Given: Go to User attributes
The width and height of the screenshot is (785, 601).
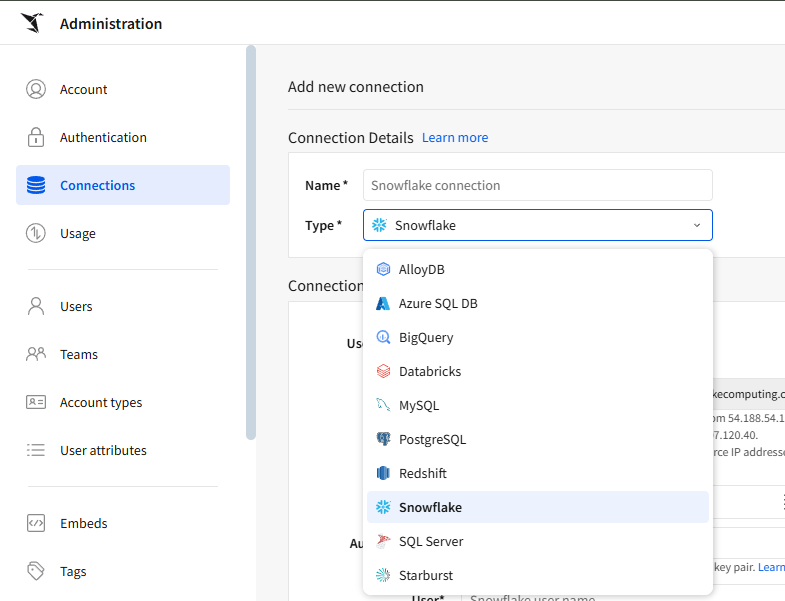Looking at the screenshot, I should click(x=123, y=450).
